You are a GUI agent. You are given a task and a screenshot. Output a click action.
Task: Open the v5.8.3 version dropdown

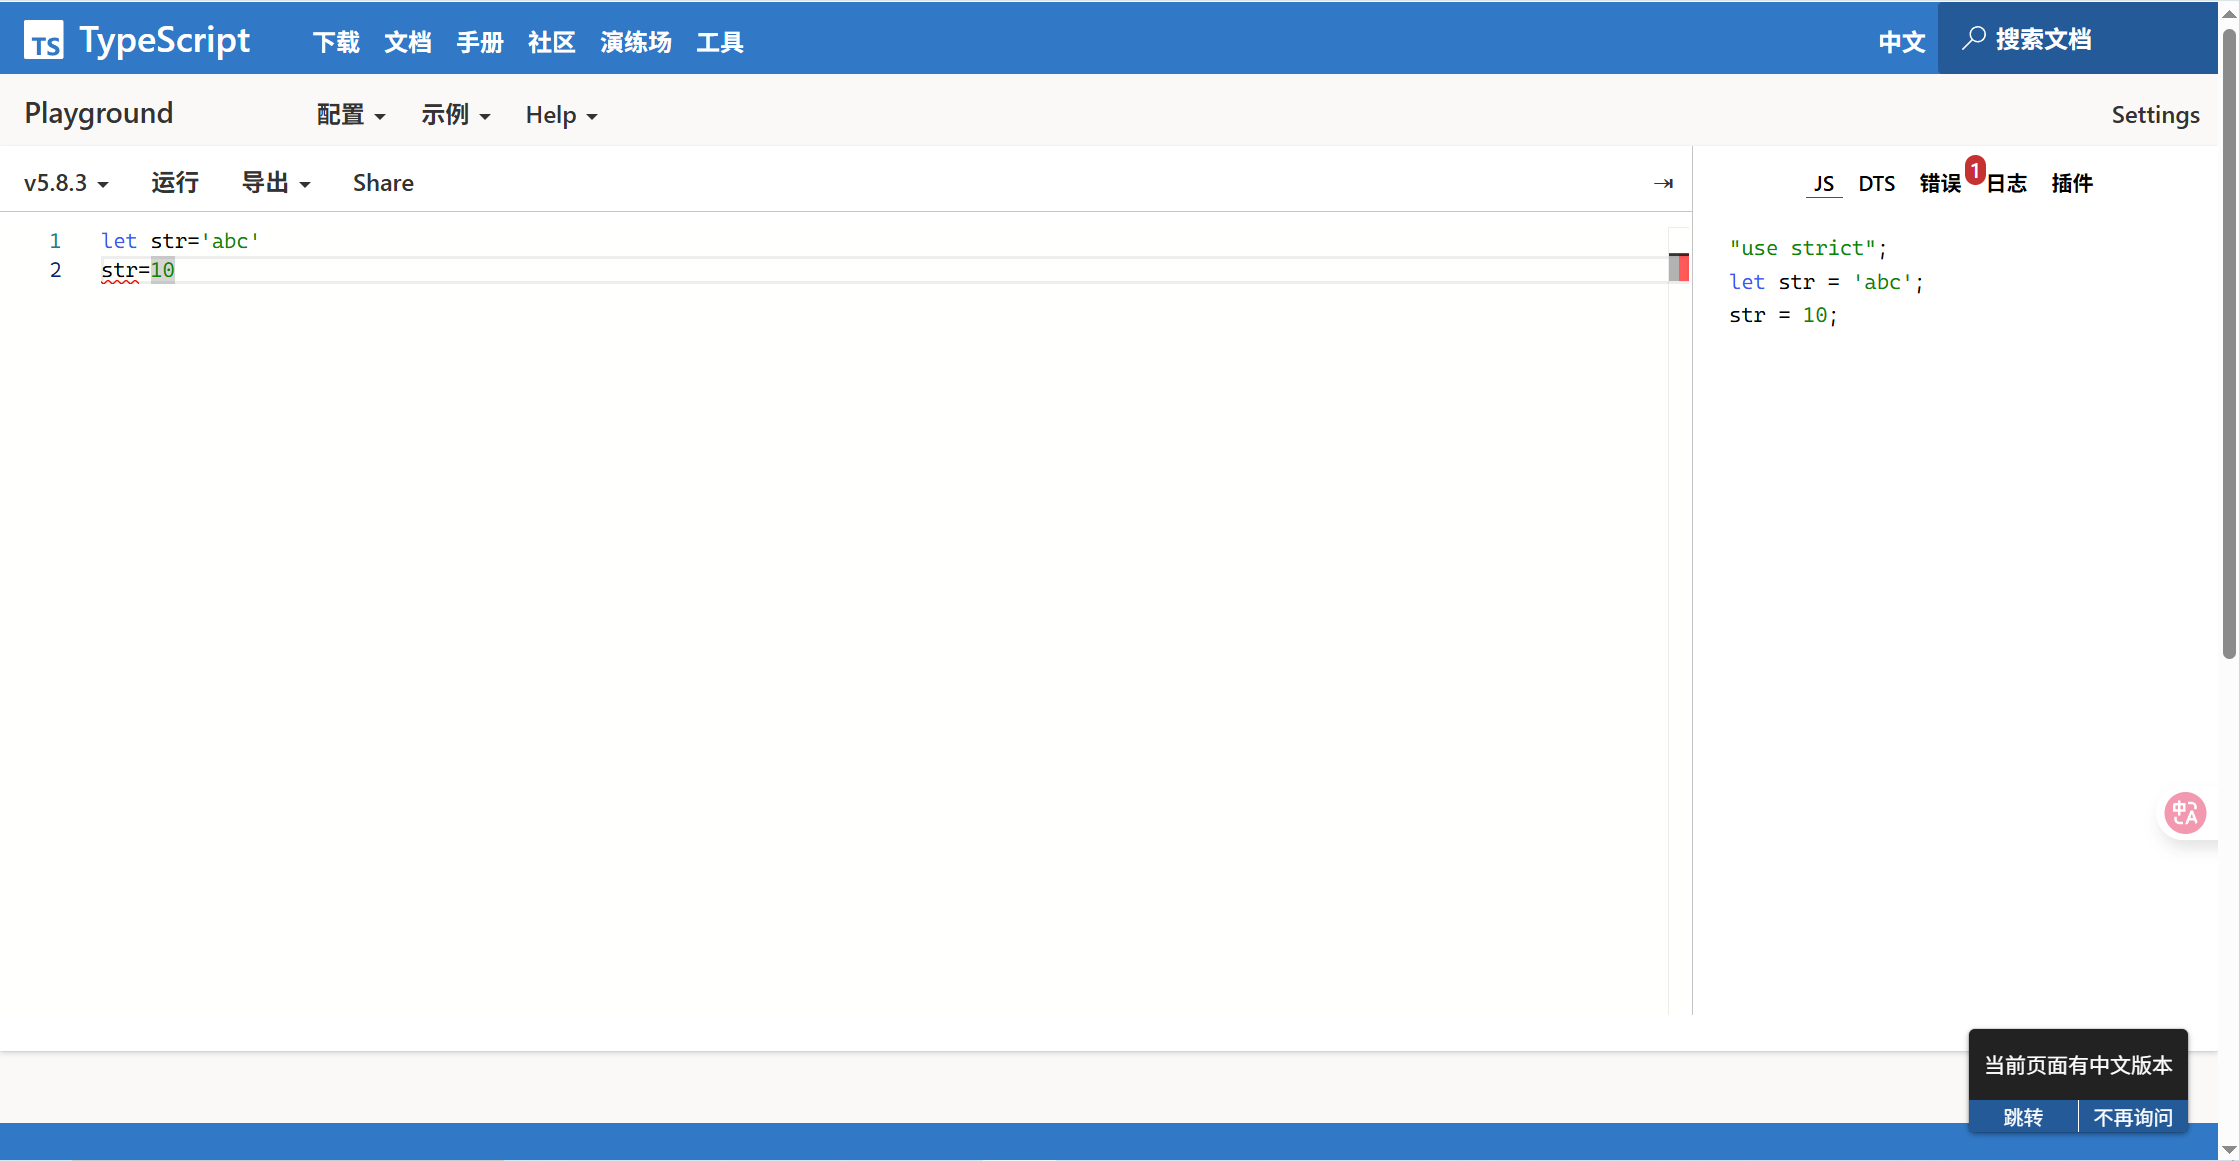click(66, 183)
